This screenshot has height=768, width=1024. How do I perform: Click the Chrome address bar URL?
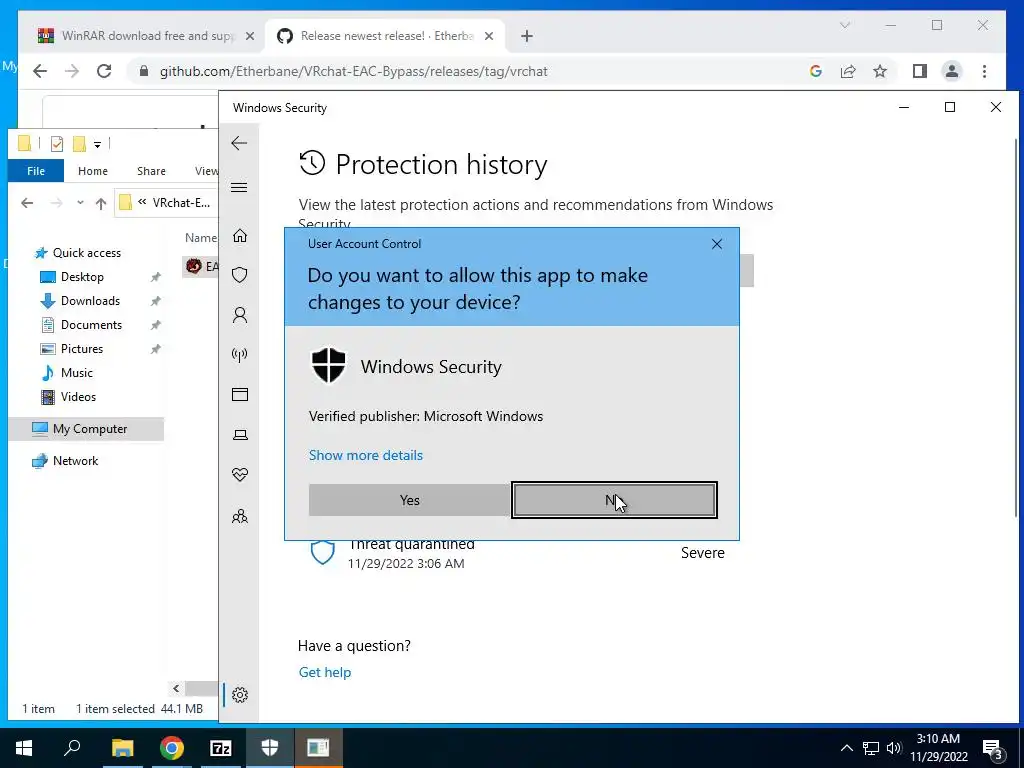[353, 71]
